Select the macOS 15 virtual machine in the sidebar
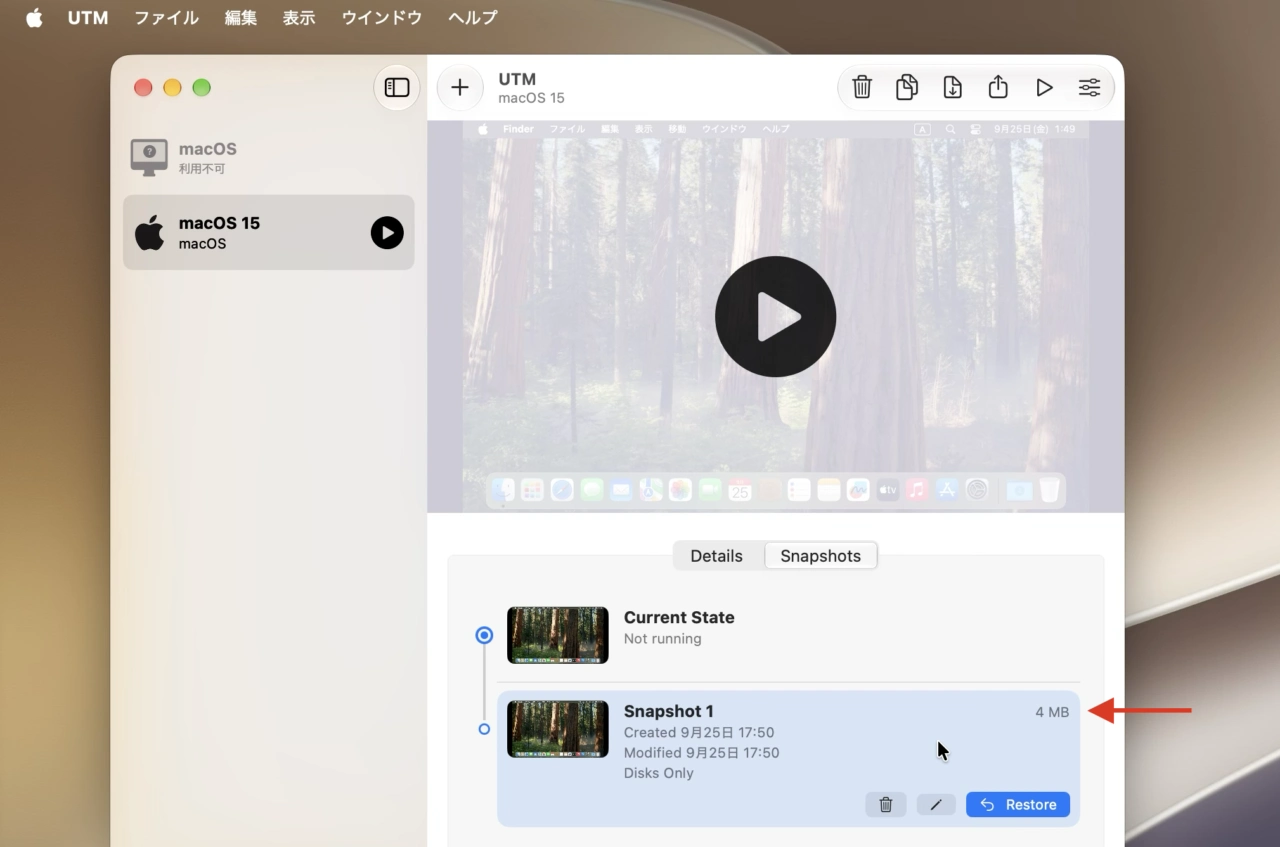1280x847 pixels. click(x=268, y=232)
